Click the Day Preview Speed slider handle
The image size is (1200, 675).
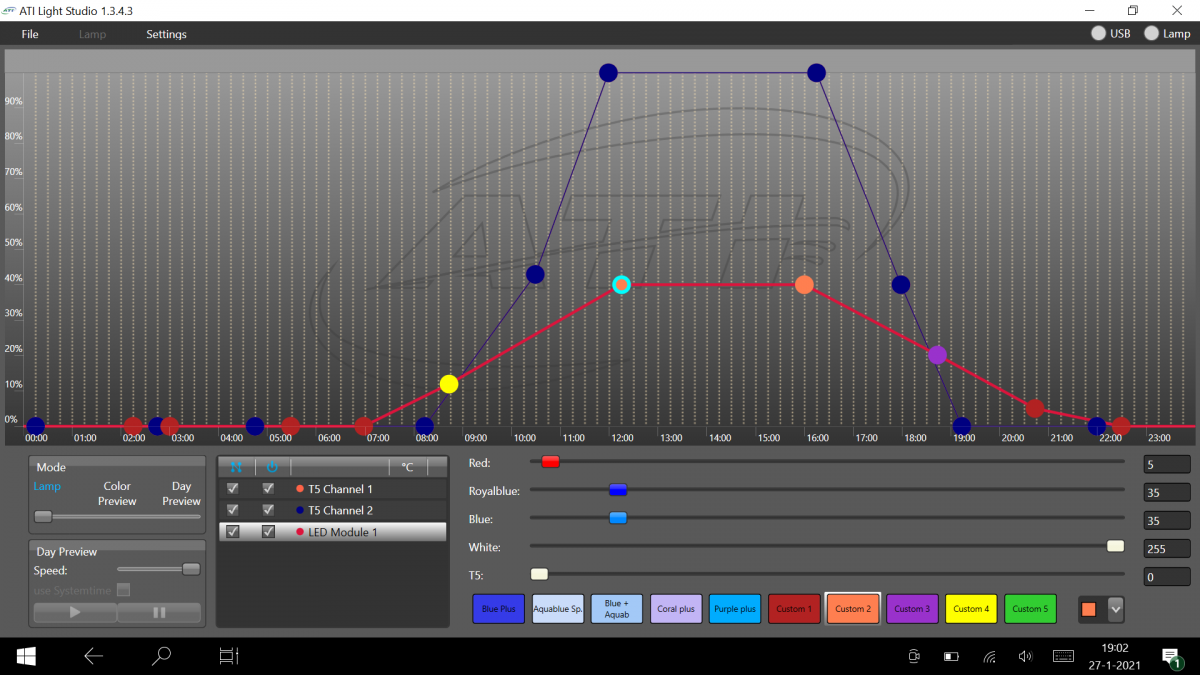191,569
